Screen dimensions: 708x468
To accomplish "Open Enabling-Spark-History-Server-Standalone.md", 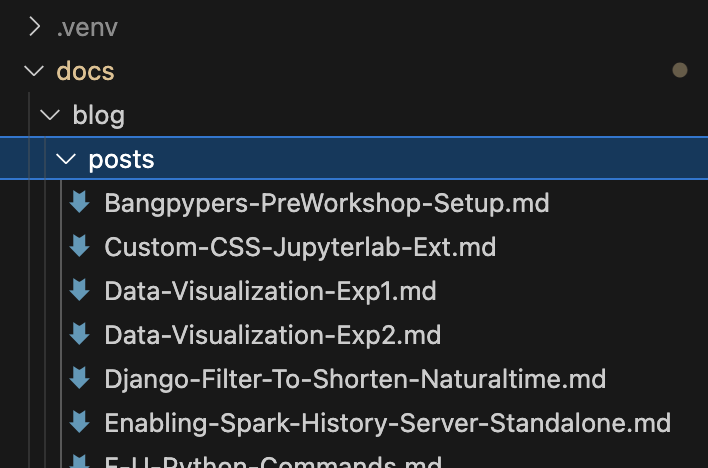I will pos(387,423).
